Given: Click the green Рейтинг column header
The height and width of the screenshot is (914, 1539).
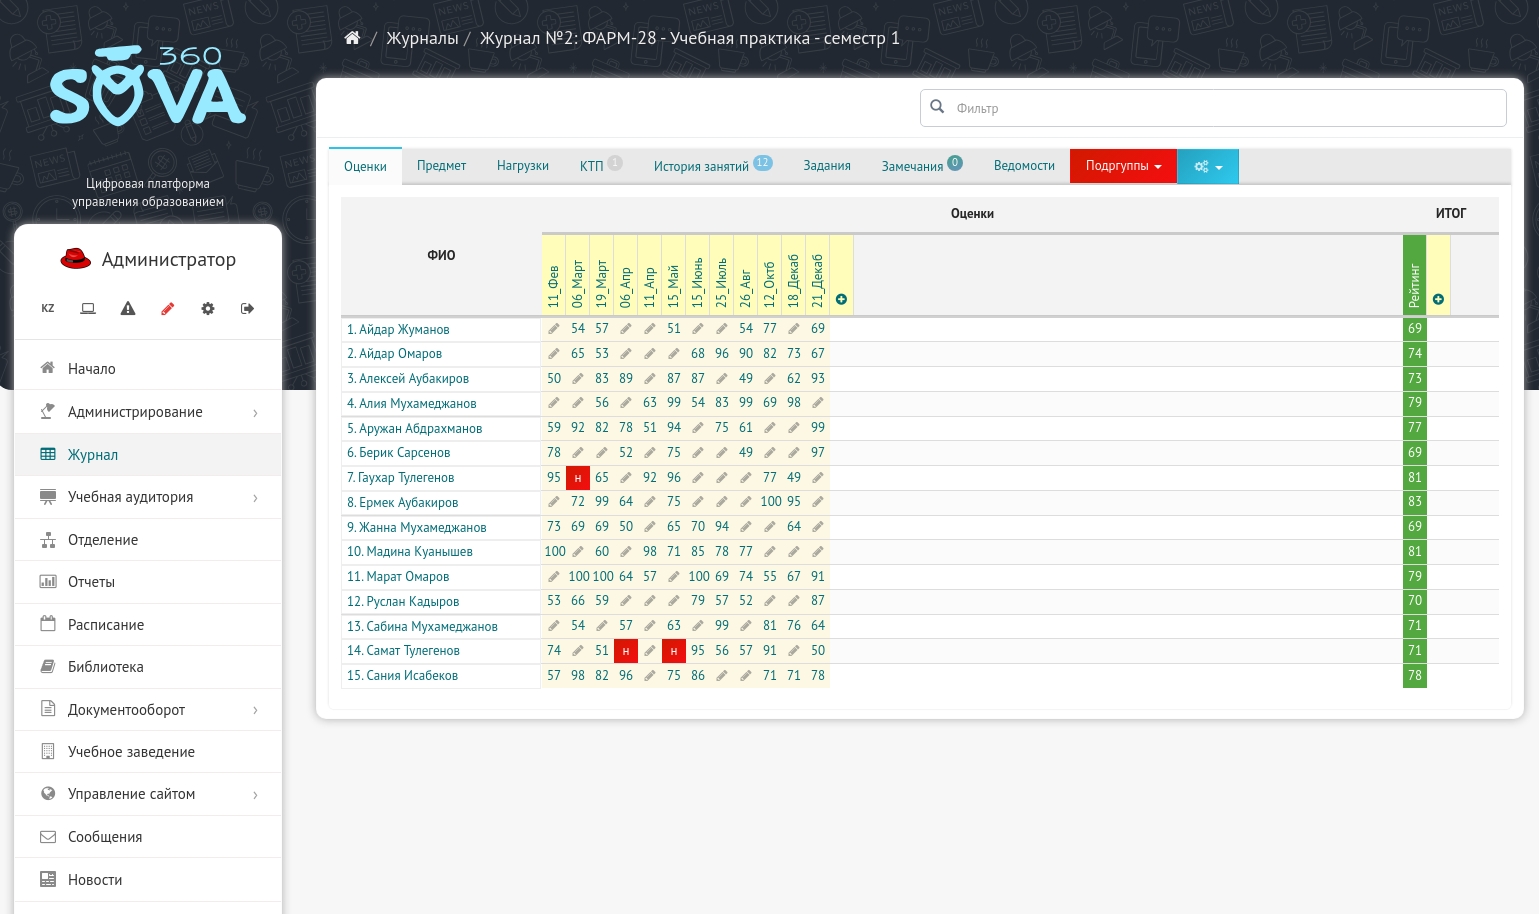Looking at the screenshot, I should point(1414,275).
